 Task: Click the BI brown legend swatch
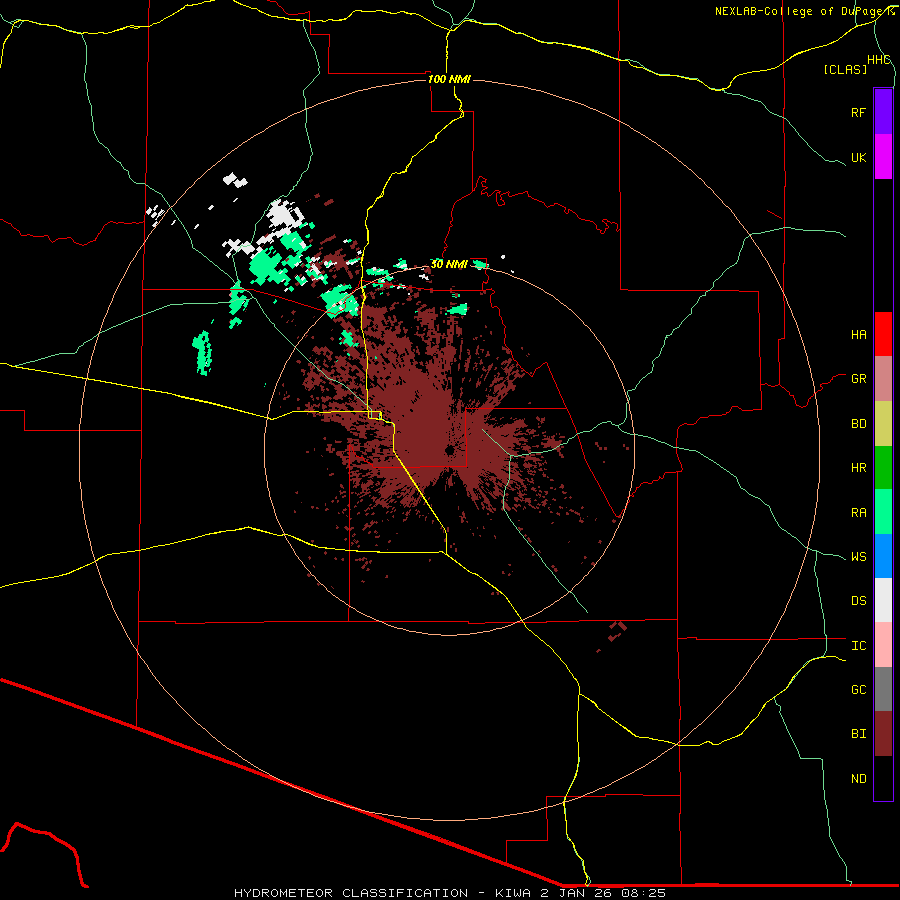[x=883, y=734]
